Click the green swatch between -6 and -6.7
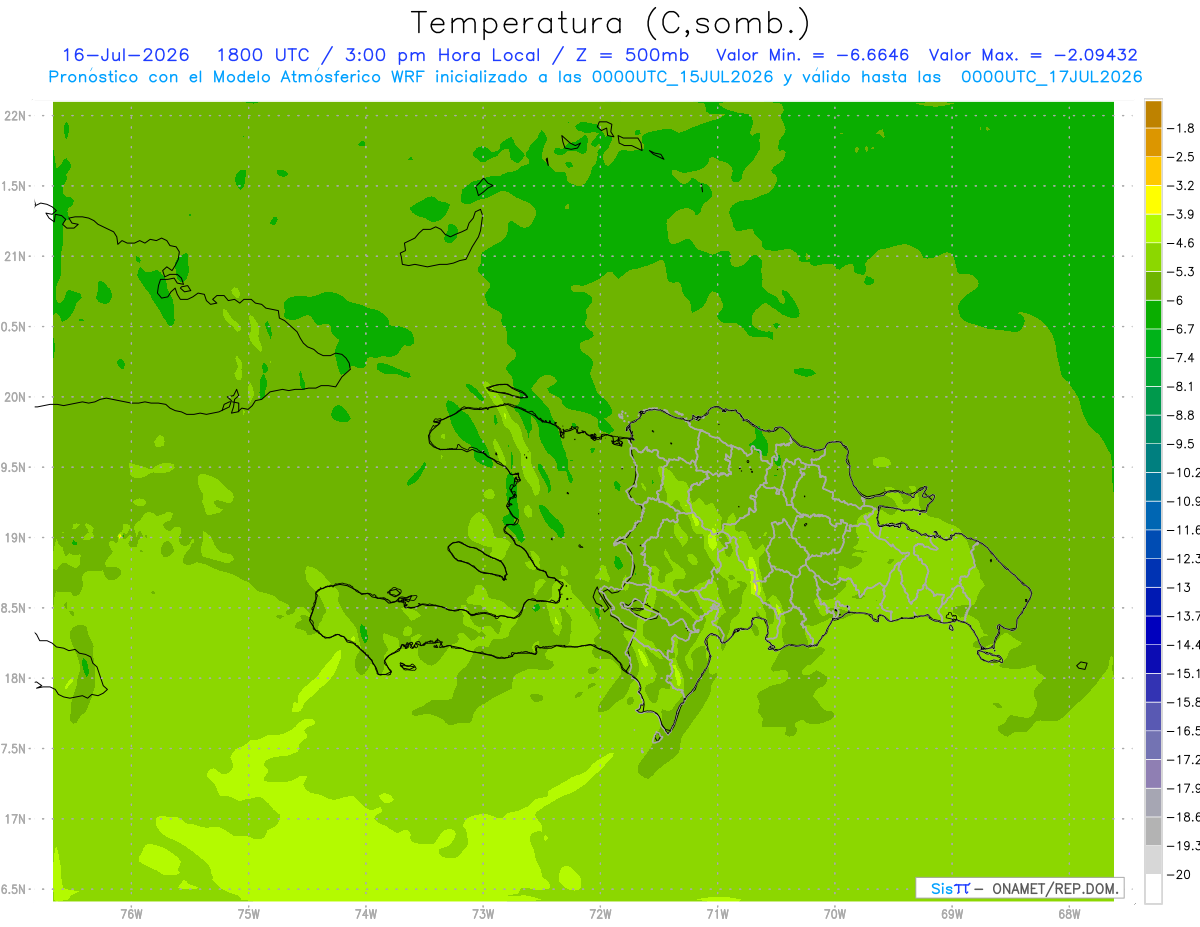 1153,314
